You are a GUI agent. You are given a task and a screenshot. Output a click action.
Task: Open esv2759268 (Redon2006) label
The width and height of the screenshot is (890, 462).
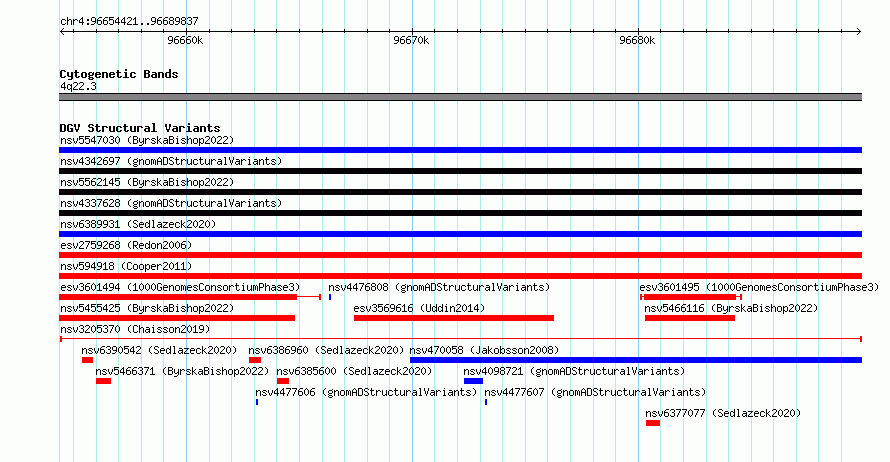[x=126, y=245]
